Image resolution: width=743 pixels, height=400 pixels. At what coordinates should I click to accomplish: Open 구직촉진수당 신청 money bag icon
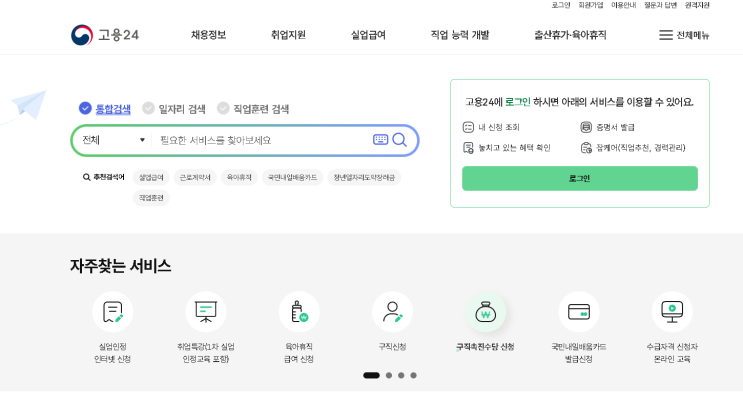[486, 312]
